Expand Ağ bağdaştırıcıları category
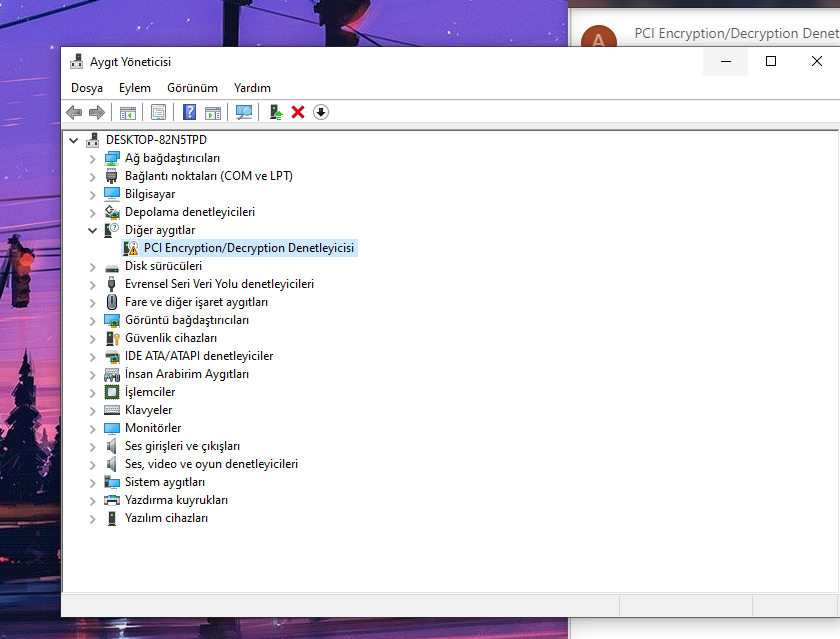This screenshot has width=840, height=639. (x=93, y=159)
